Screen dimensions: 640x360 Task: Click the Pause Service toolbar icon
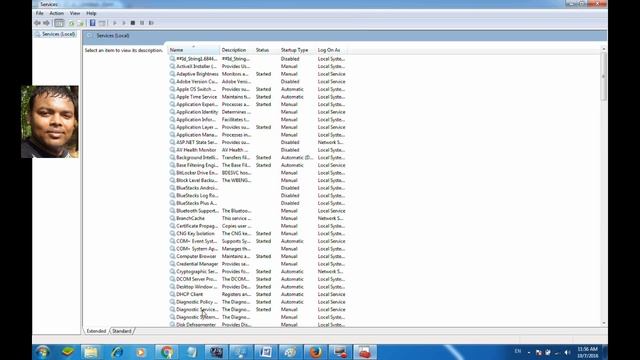pos(142,23)
